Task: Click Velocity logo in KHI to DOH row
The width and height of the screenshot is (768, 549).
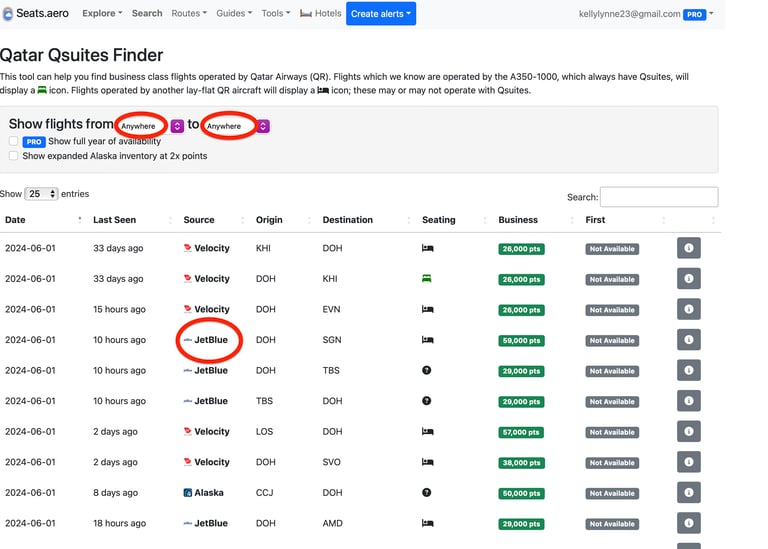Action: pyautogui.click(x=188, y=248)
